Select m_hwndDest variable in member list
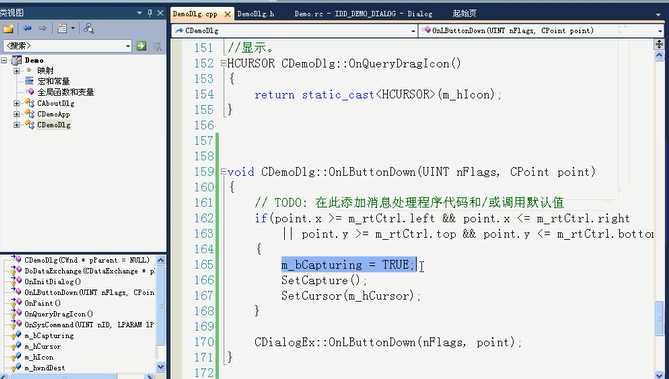This screenshot has width=669, height=379. [x=44, y=368]
